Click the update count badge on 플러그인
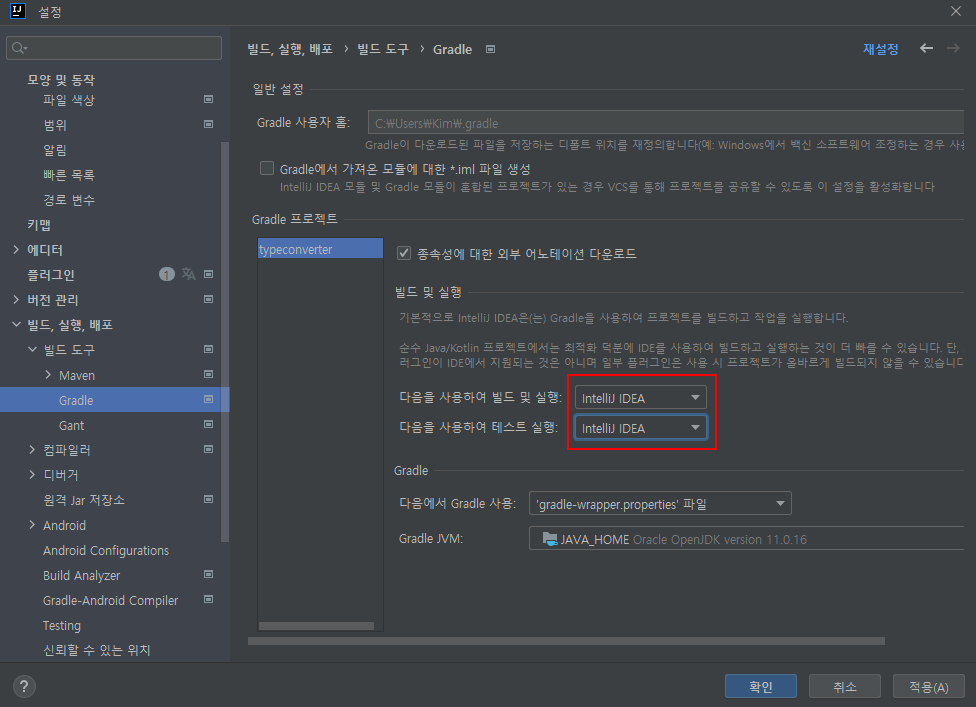976x707 pixels. 167,274
